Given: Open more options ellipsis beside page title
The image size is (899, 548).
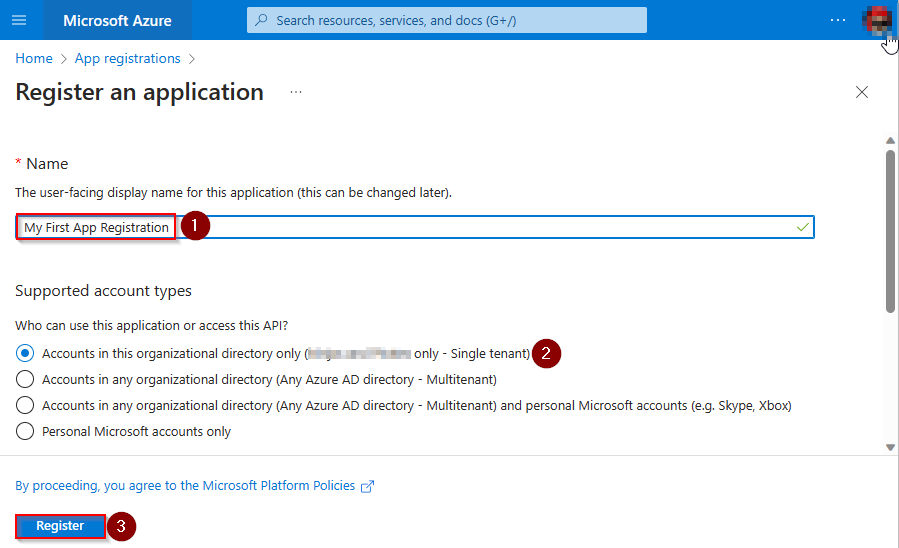Looking at the screenshot, I should tap(296, 92).
